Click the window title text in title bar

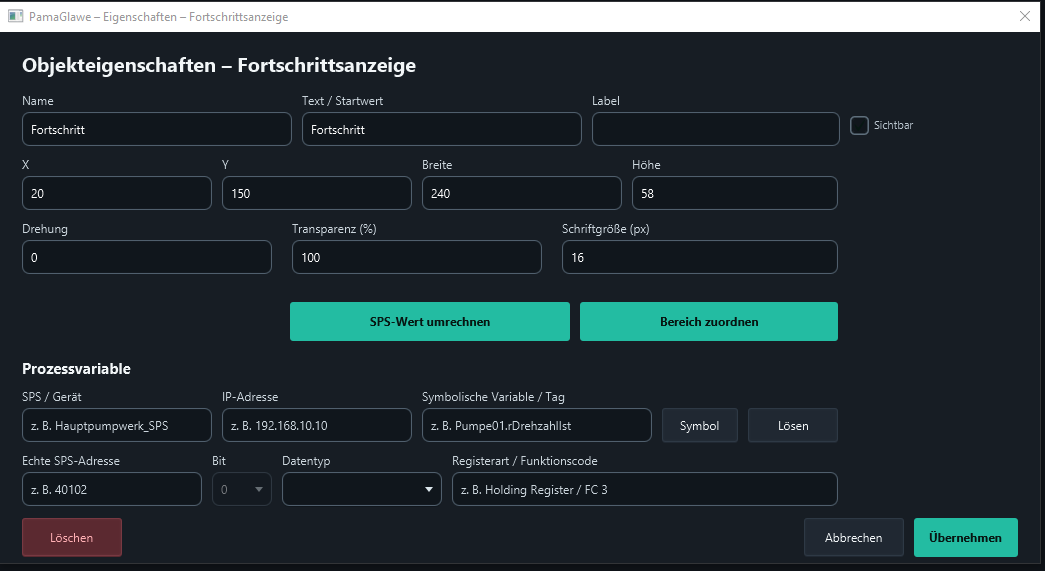(159, 17)
